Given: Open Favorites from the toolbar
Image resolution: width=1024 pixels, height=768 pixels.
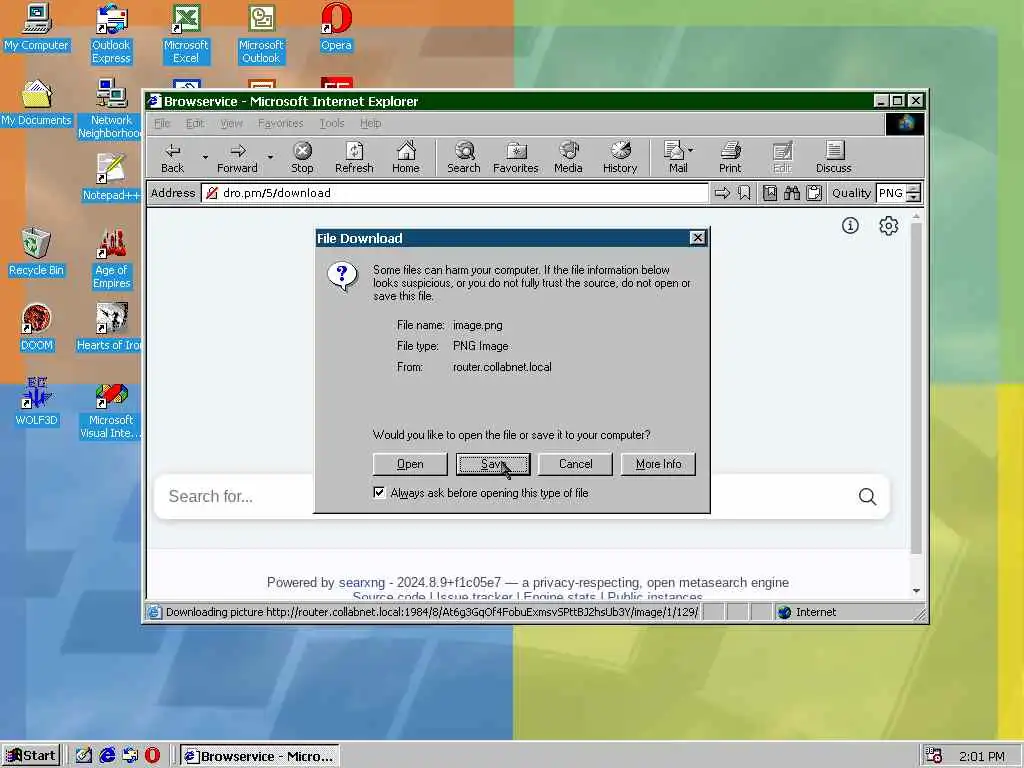Looking at the screenshot, I should [515, 157].
